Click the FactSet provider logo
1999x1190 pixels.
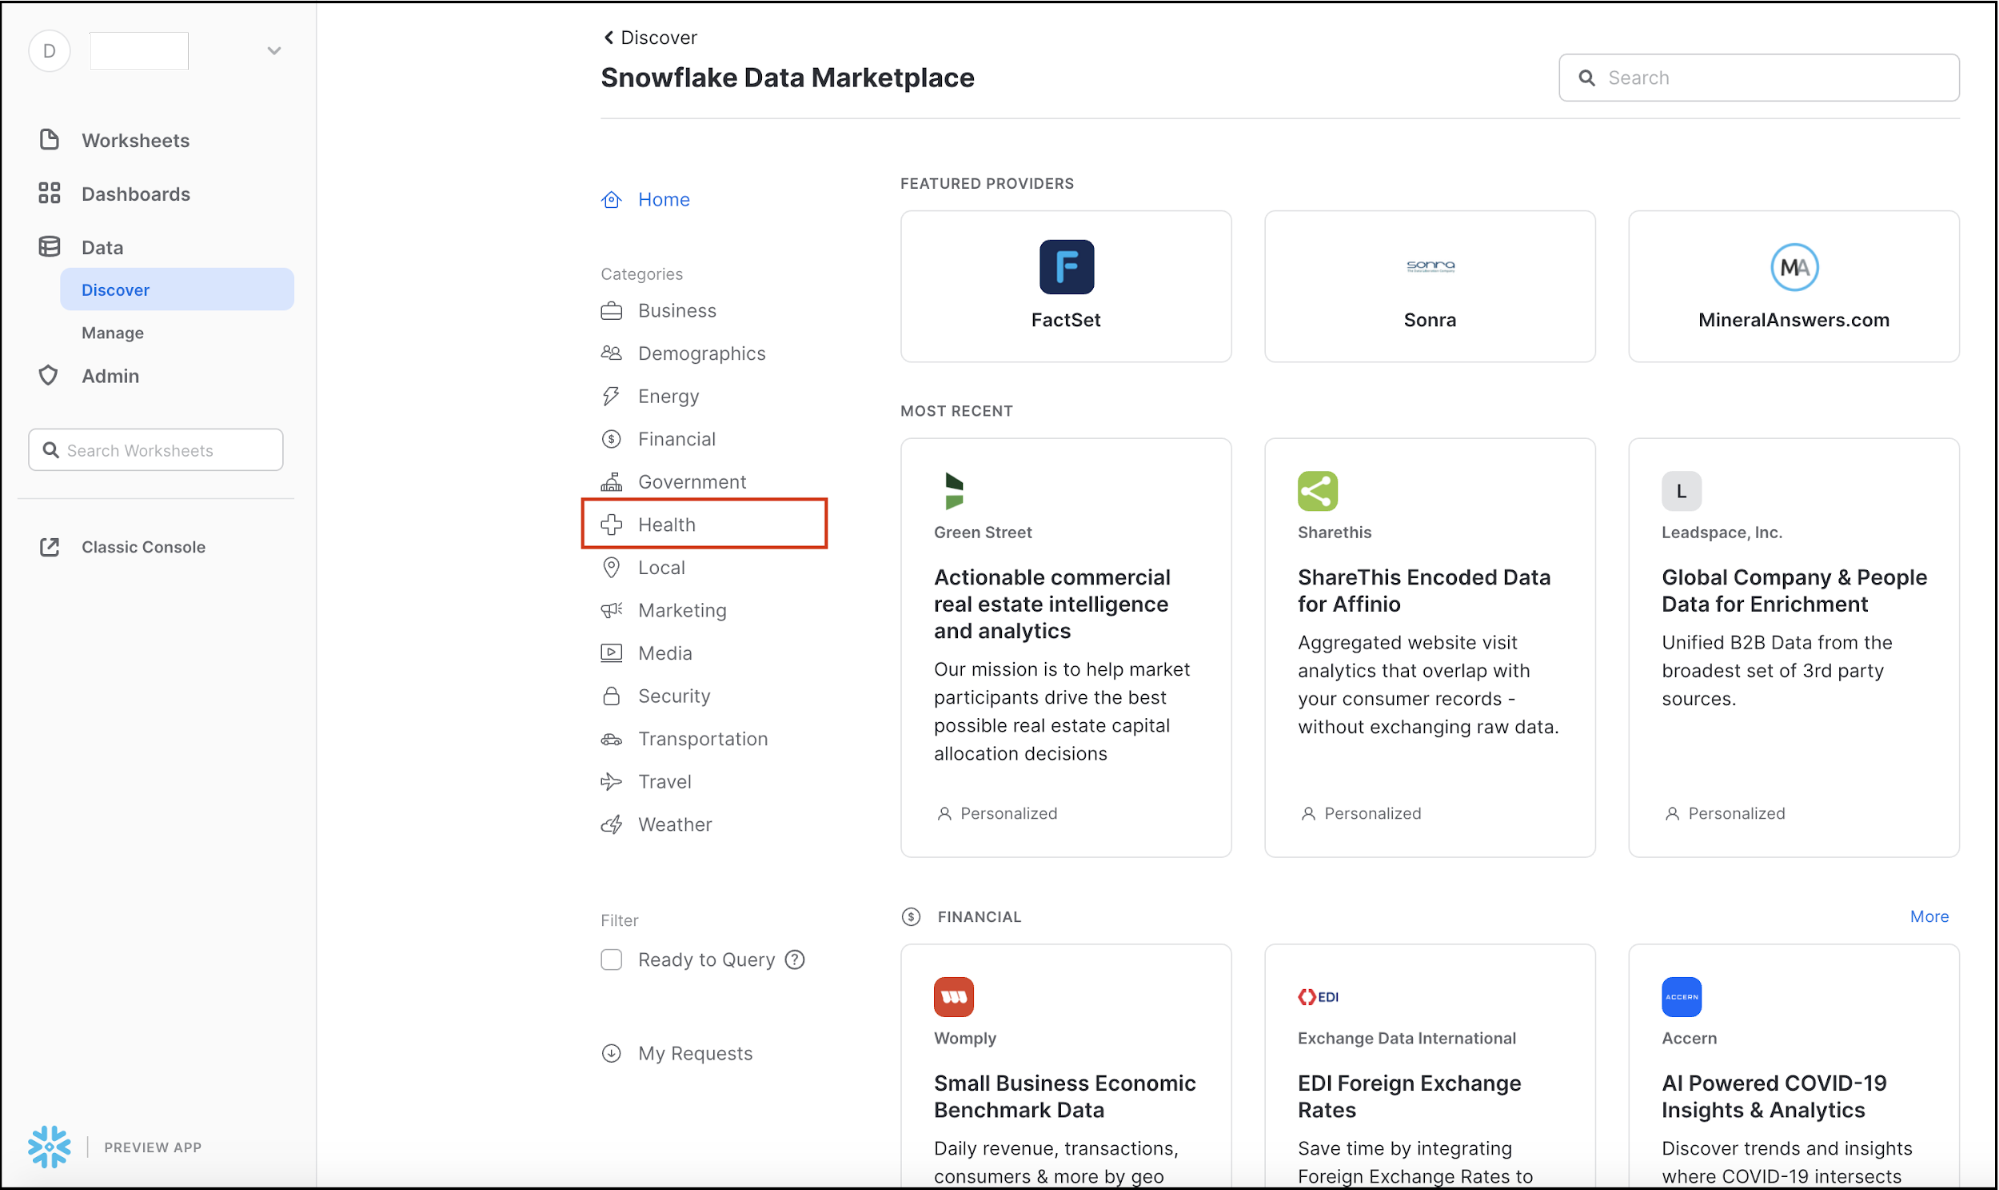(1066, 267)
